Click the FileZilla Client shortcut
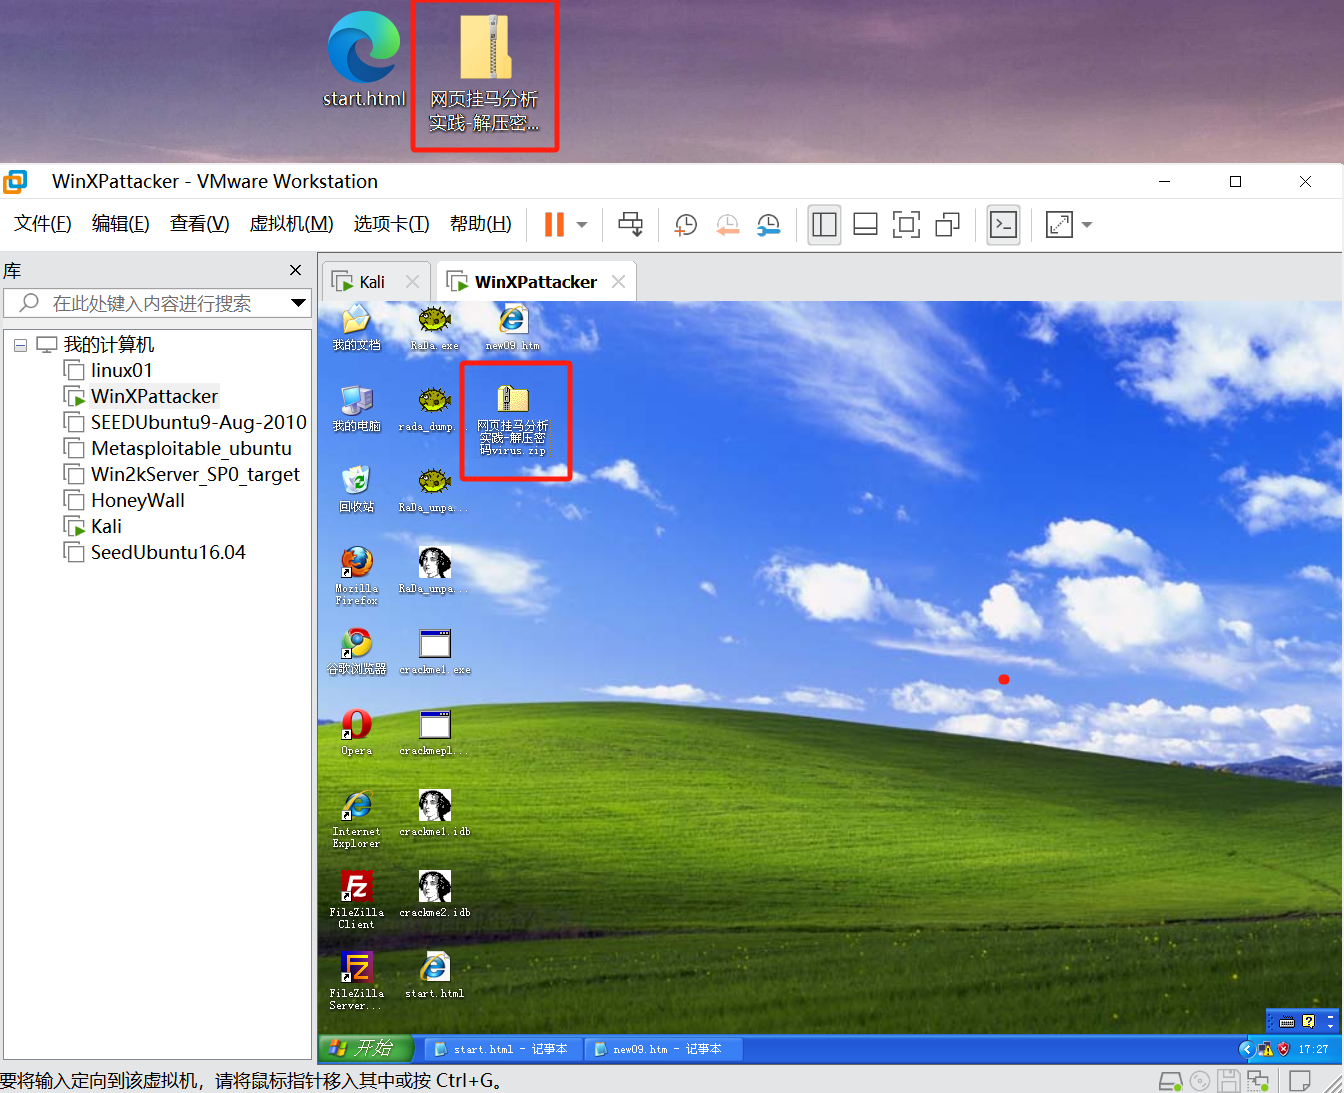This screenshot has width=1344, height=1093. [356, 900]
